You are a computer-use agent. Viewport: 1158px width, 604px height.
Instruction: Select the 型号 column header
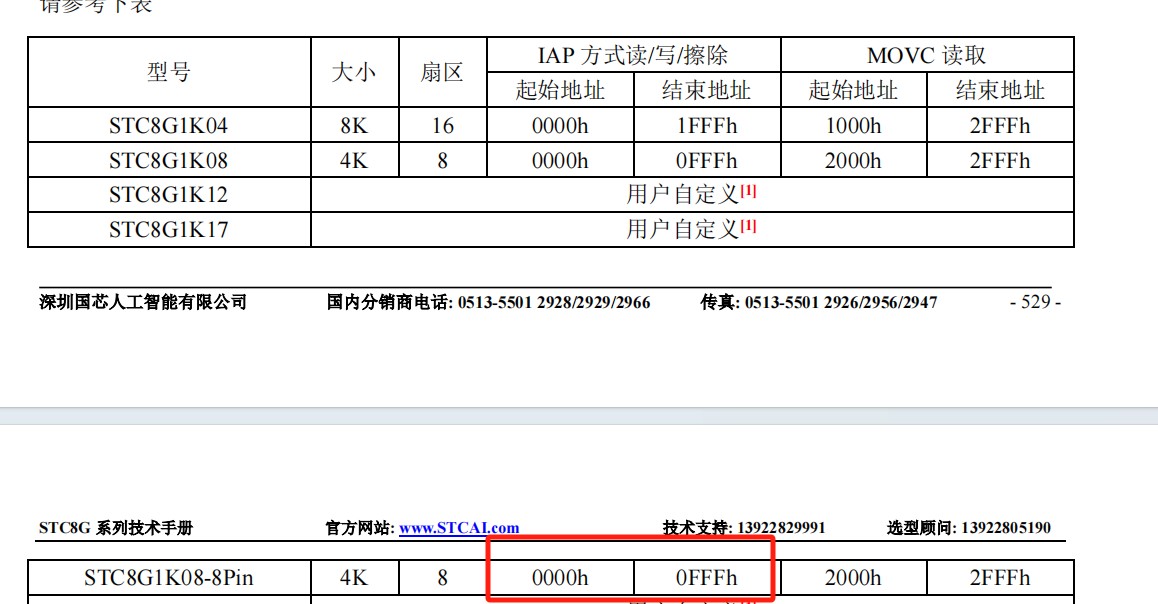[169, 72]
